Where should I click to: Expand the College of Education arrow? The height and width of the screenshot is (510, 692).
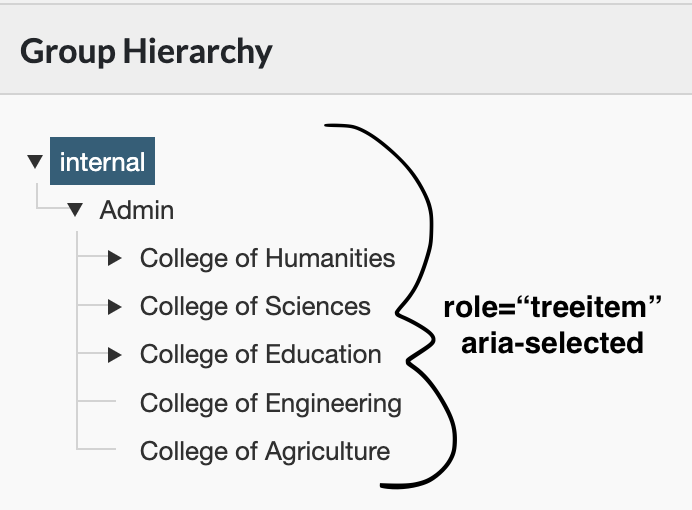click(115, 354)
